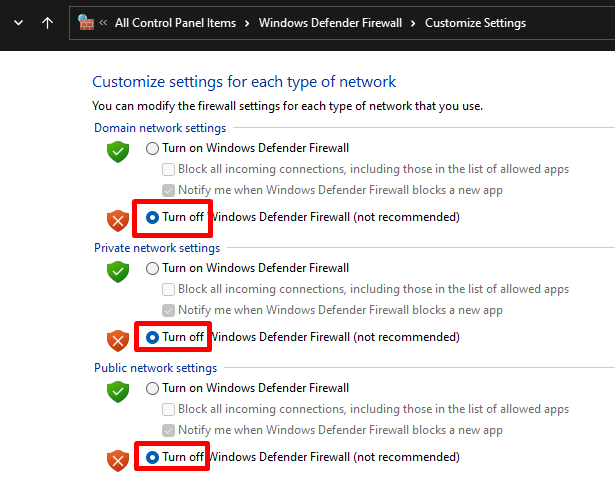Click the Up arrow navigation button

point(48,22)
